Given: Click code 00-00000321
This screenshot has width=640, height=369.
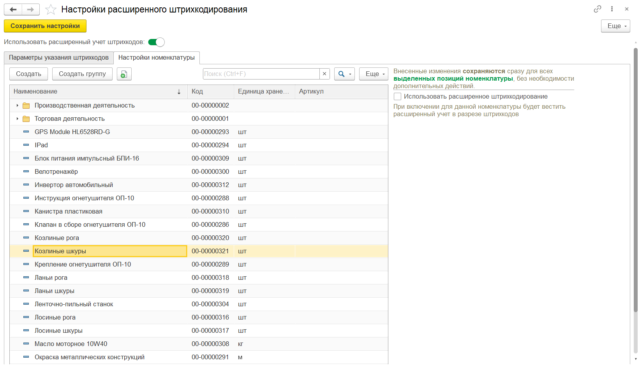Looking at the screenshot, I should (x=210, y=251).
